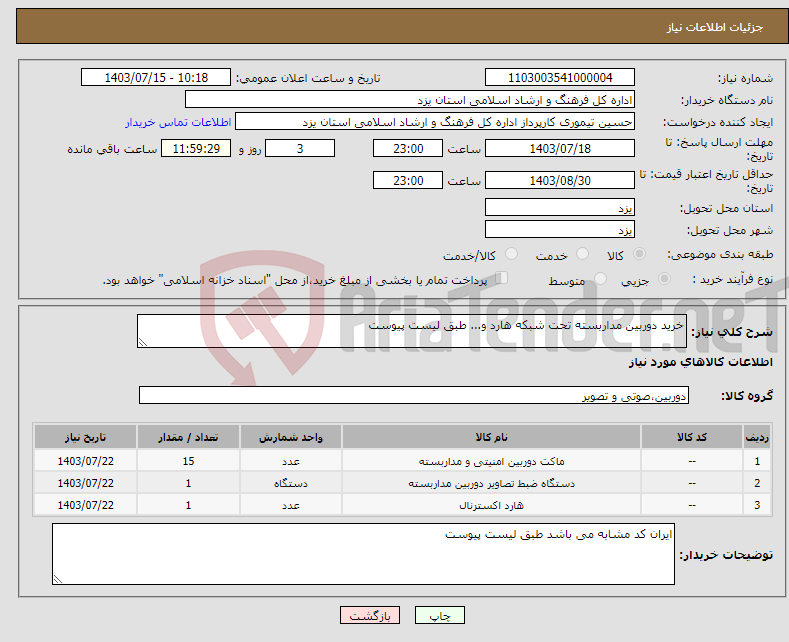This screenshot has height=642, width=789.
Task: Click the واحد شمارش column header
Action: (x=291, y=437)
